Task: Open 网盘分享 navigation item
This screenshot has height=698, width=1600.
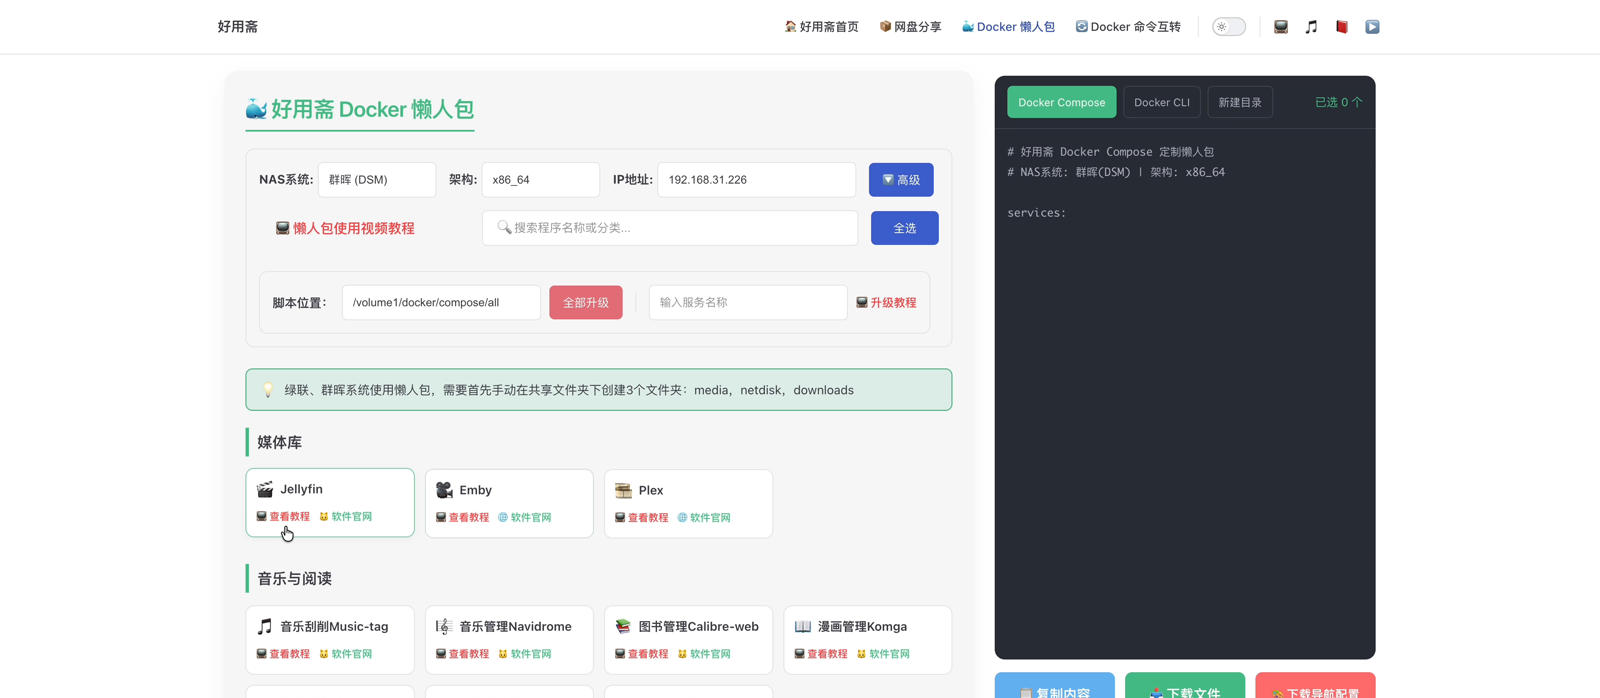Action: click(910, 27)
